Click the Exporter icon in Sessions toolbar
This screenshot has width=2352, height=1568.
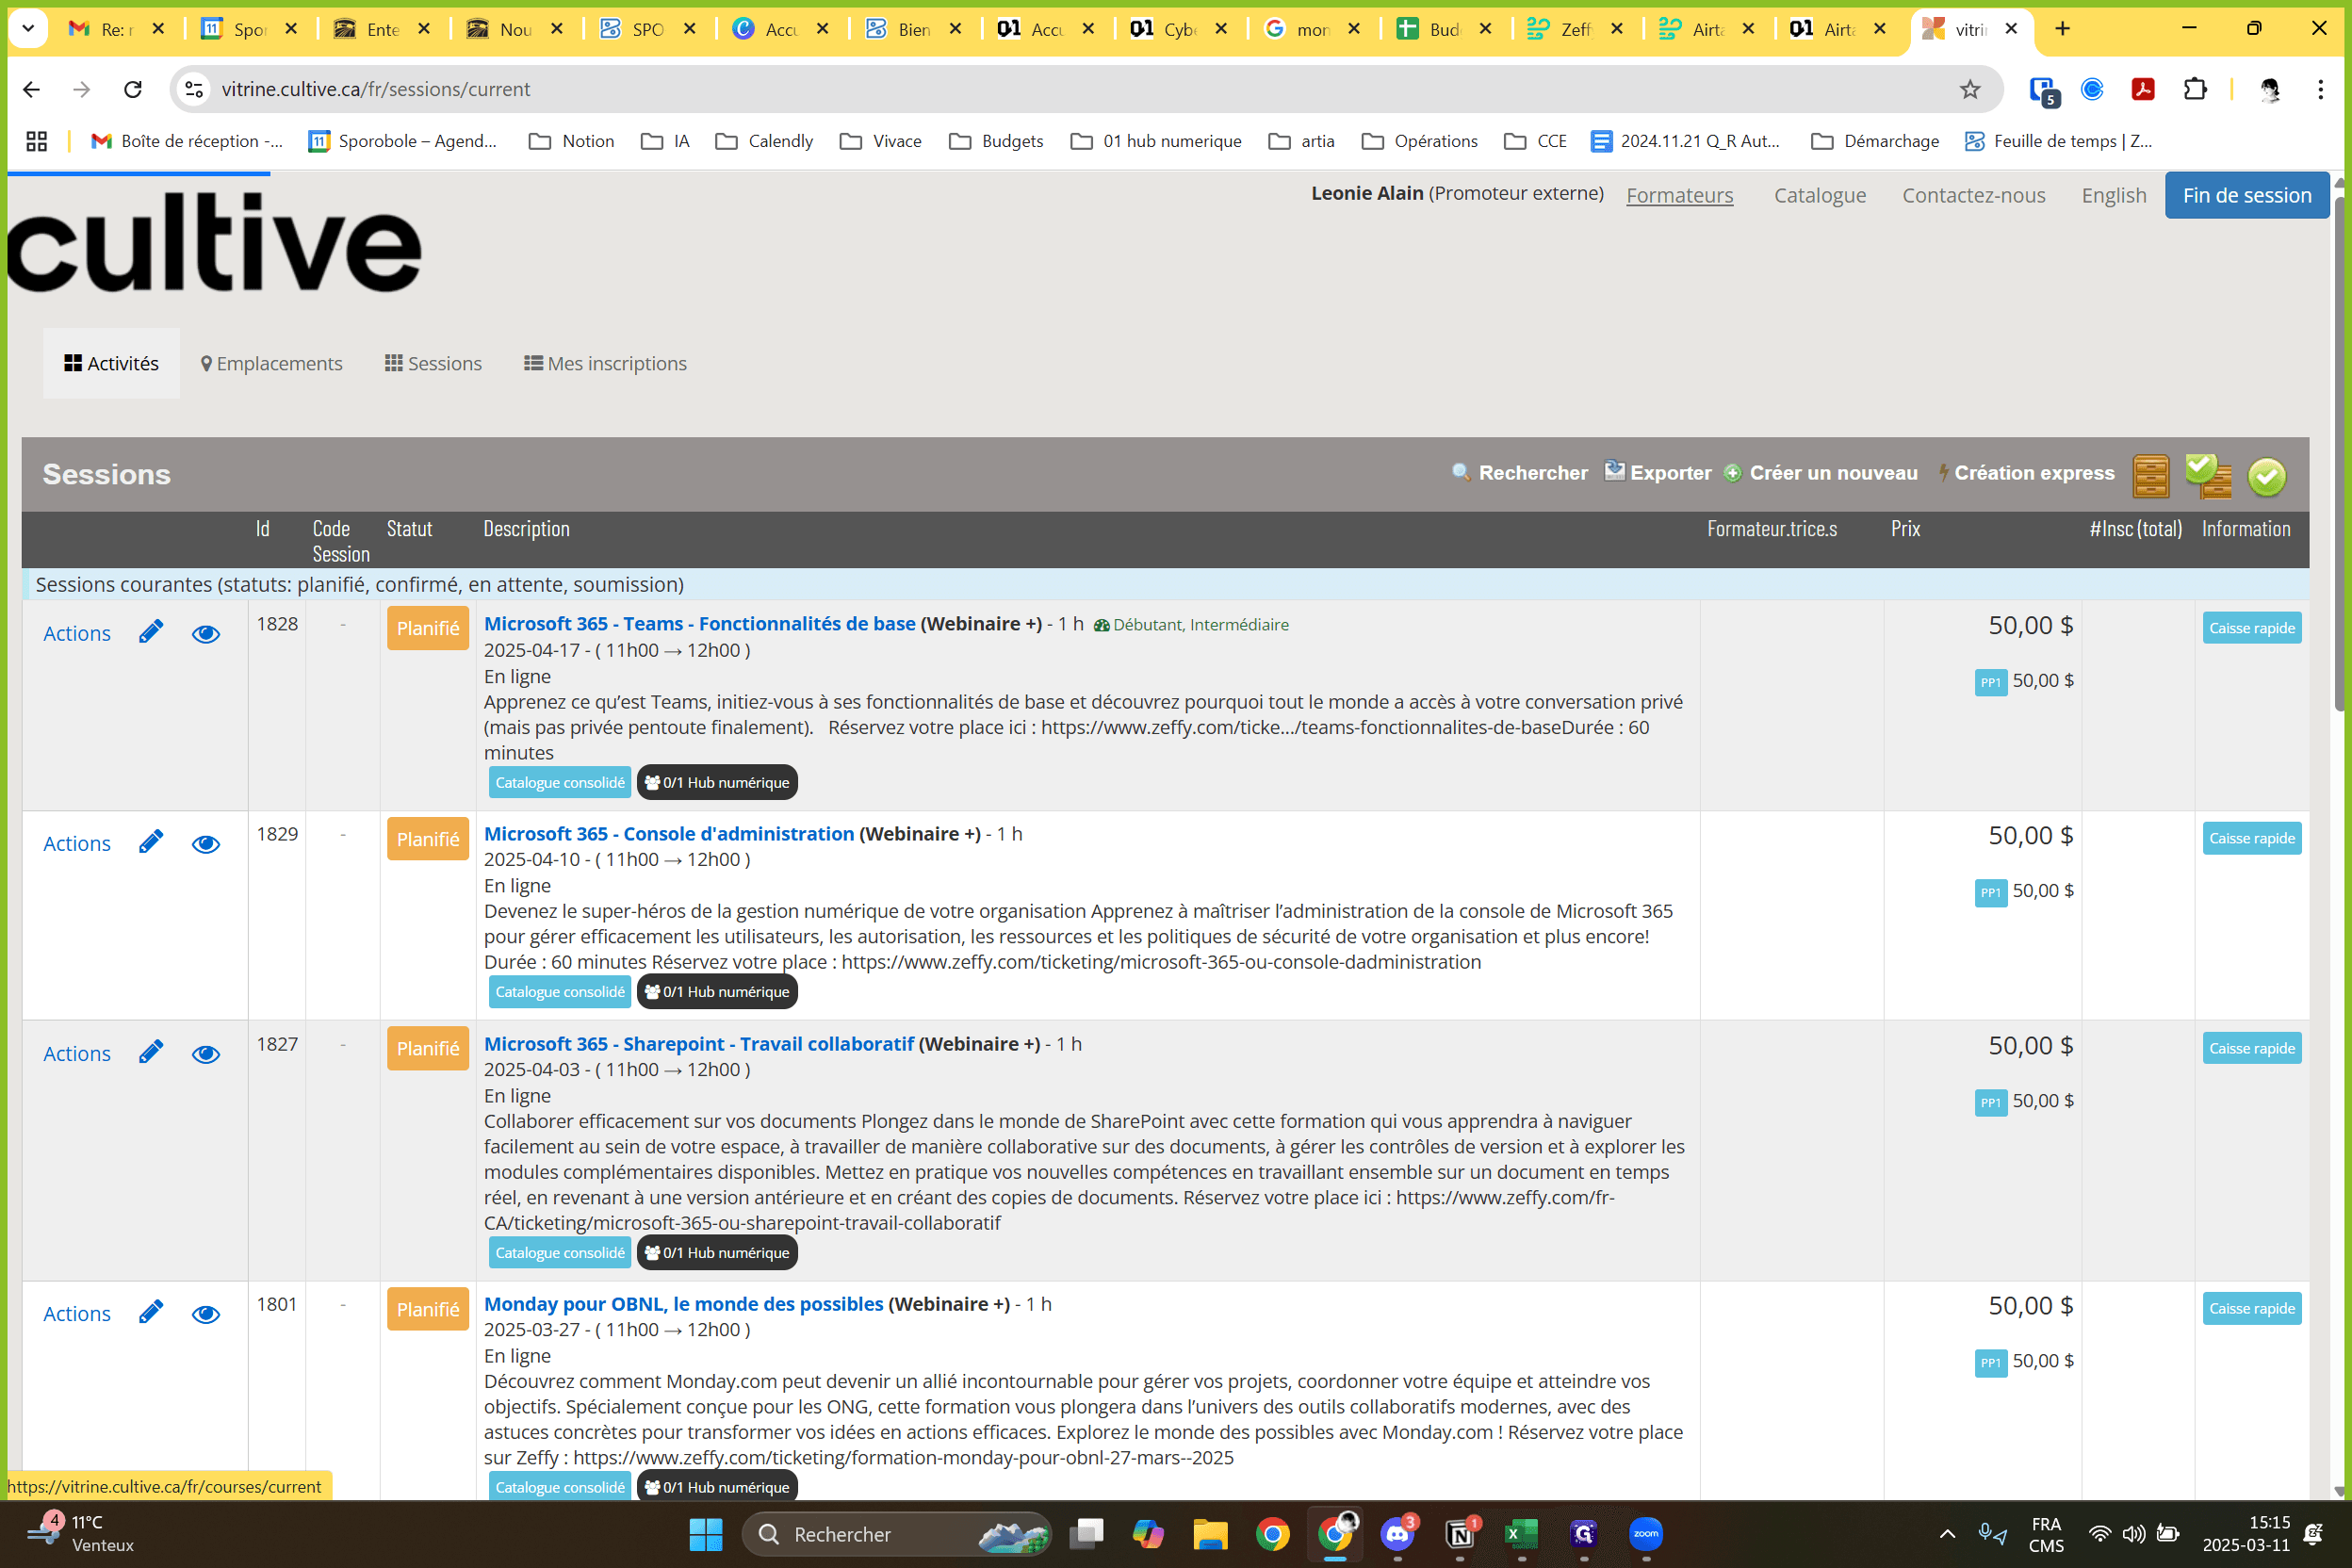(1614, 471)
